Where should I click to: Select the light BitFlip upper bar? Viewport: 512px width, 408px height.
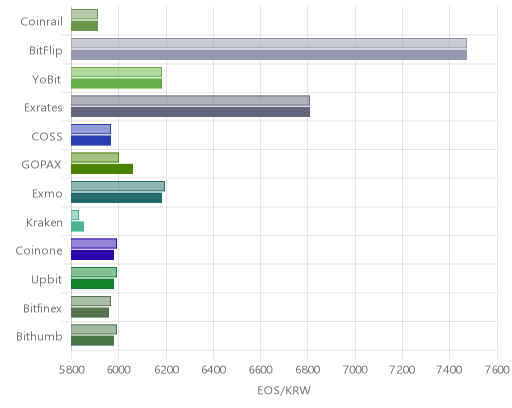[269, 43]
